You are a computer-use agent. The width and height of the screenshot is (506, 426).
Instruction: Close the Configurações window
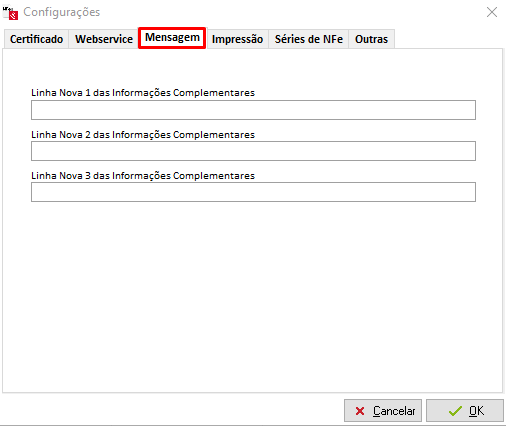point(492,12)
